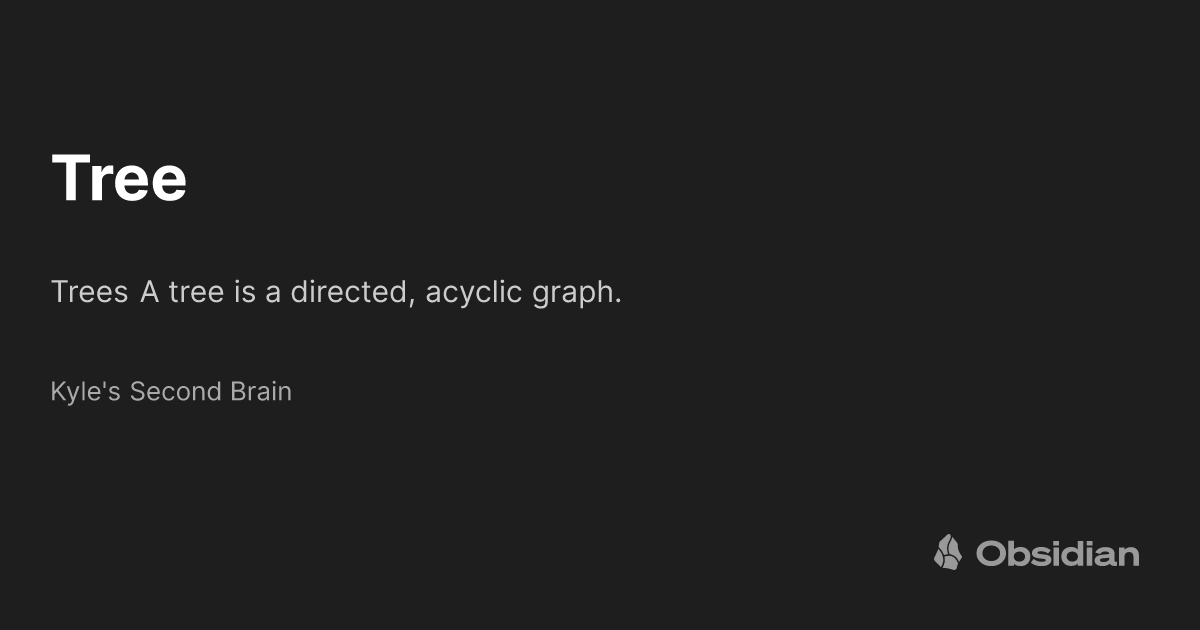Click capital "O" of the Obsidian wordmark
Image resolution: width=1200 pixels, height=630 pixels.
pos(991,554)
